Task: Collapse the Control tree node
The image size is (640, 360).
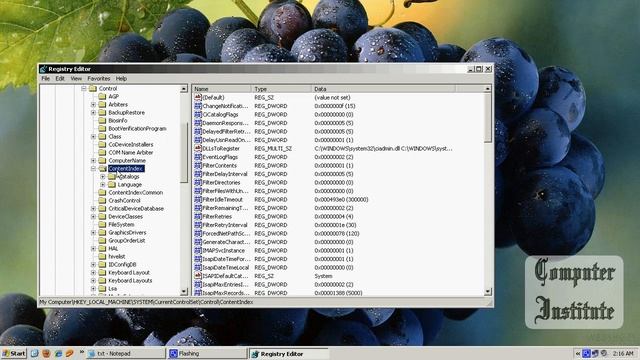Action: 84,89
